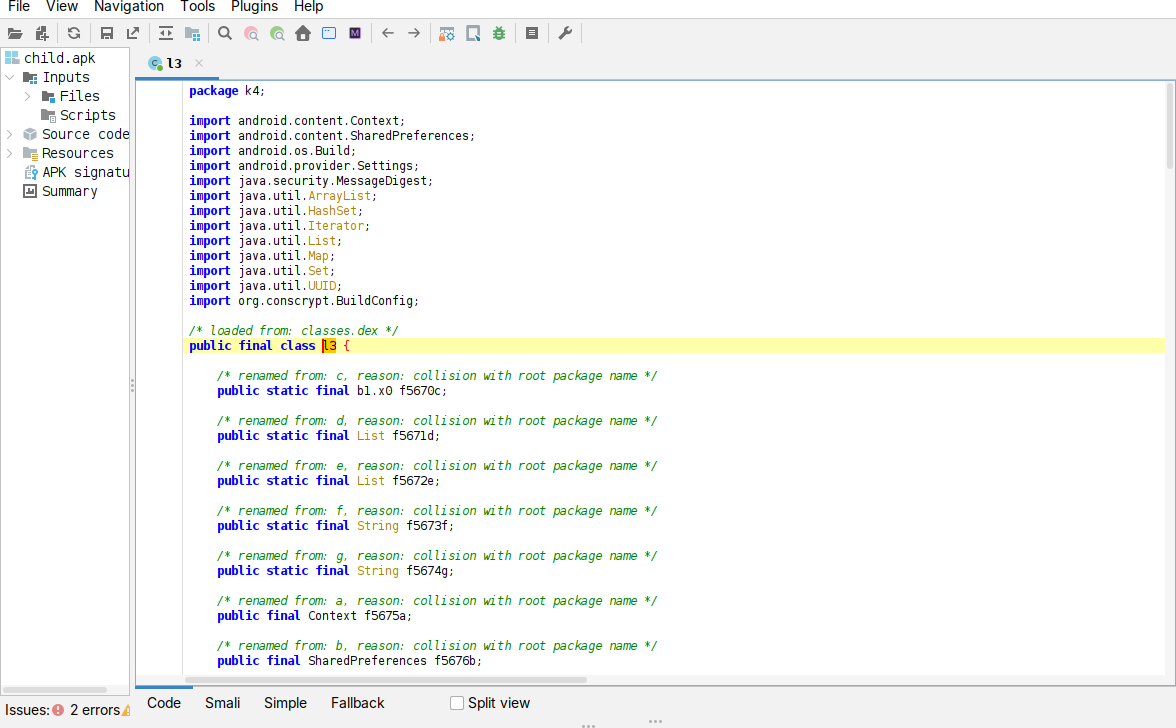Click the Save floppy disk icon
This screenshot has width=1176, height=728.
tap(106, 33)
